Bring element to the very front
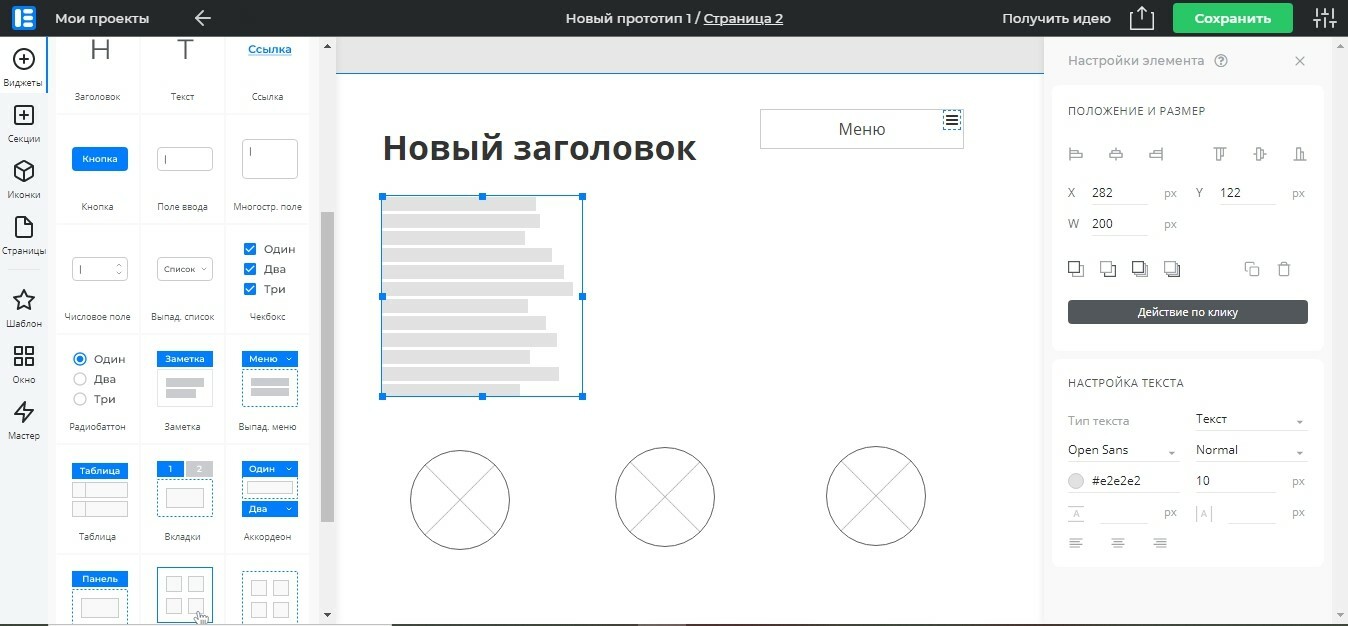1348x626 pixels. [1140, 268]
